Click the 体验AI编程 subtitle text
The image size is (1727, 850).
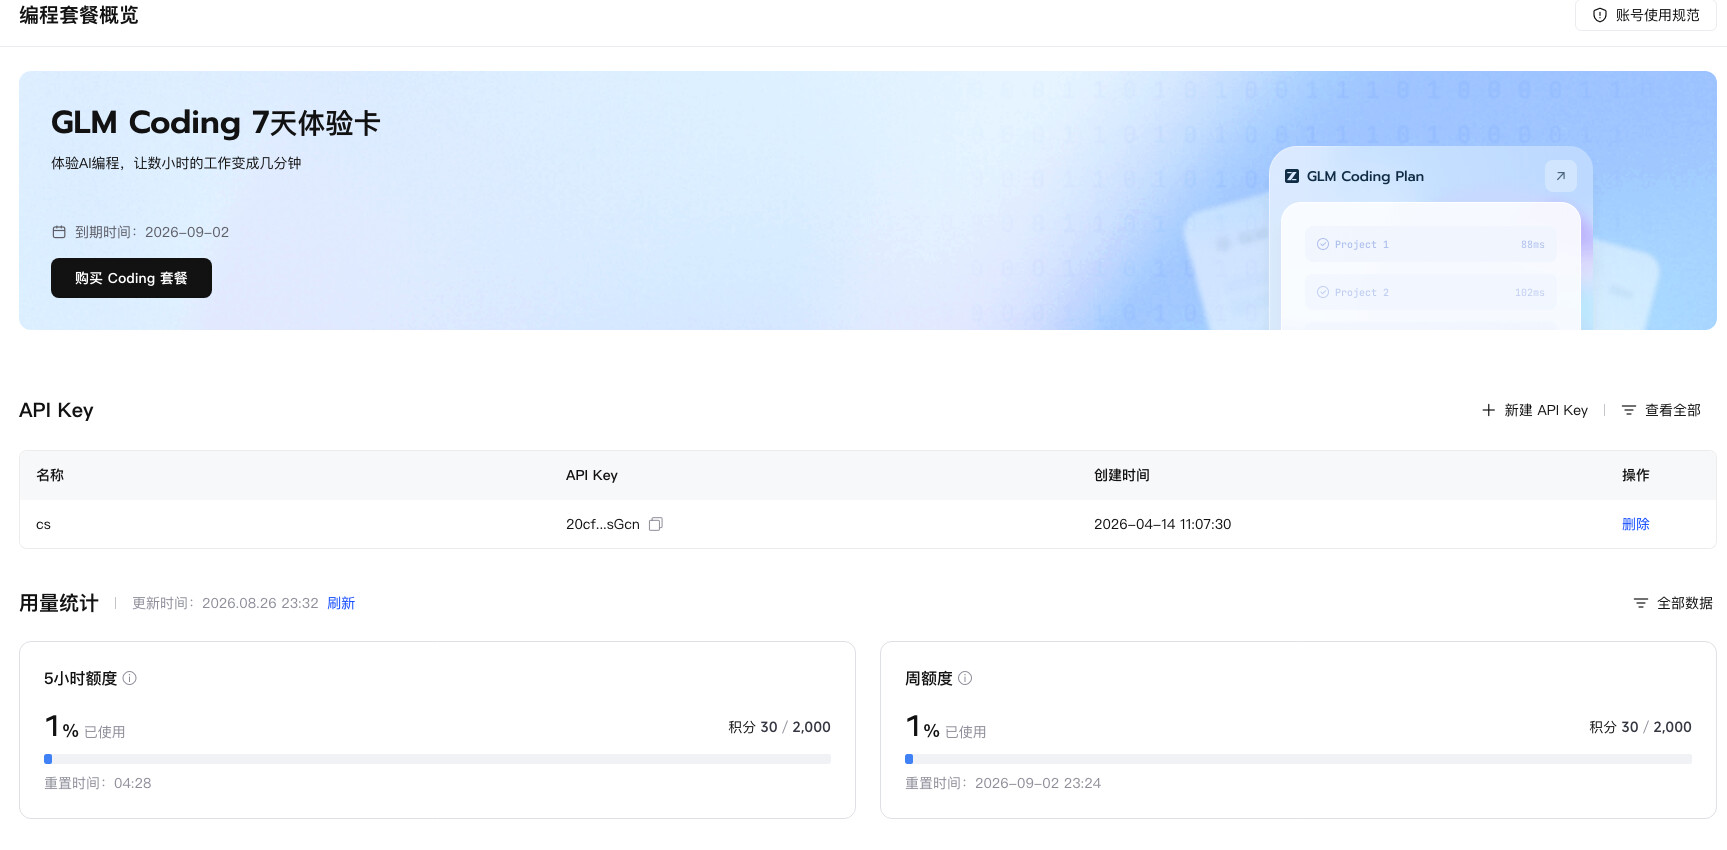point(176,163)
